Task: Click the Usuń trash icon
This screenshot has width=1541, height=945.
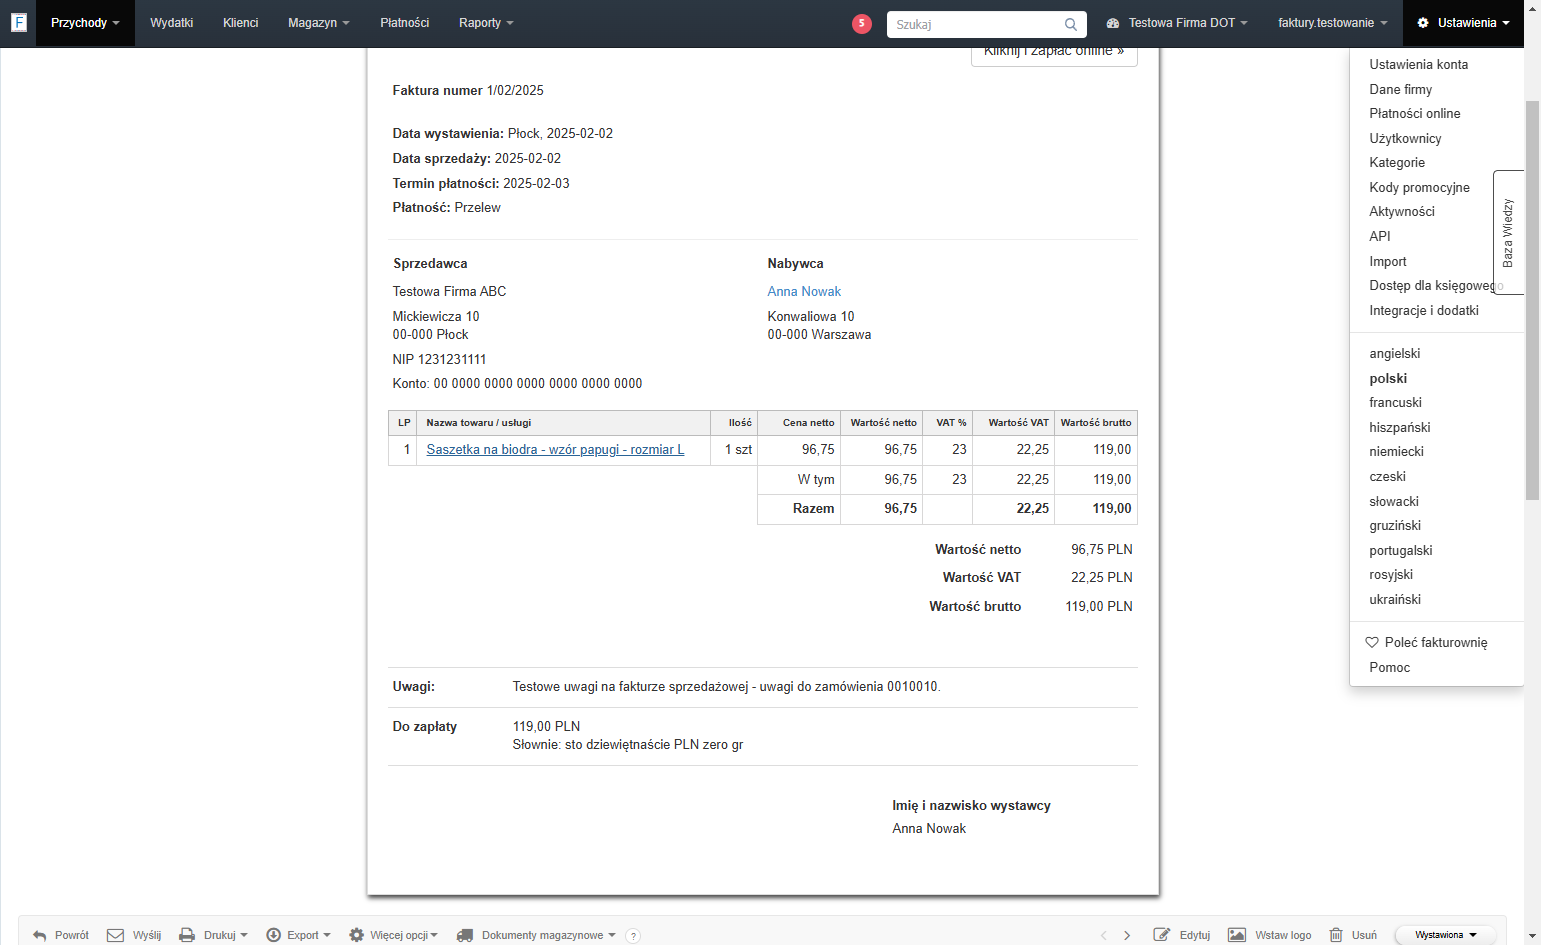Action: pyautogui.click(x=1335, y=935)
